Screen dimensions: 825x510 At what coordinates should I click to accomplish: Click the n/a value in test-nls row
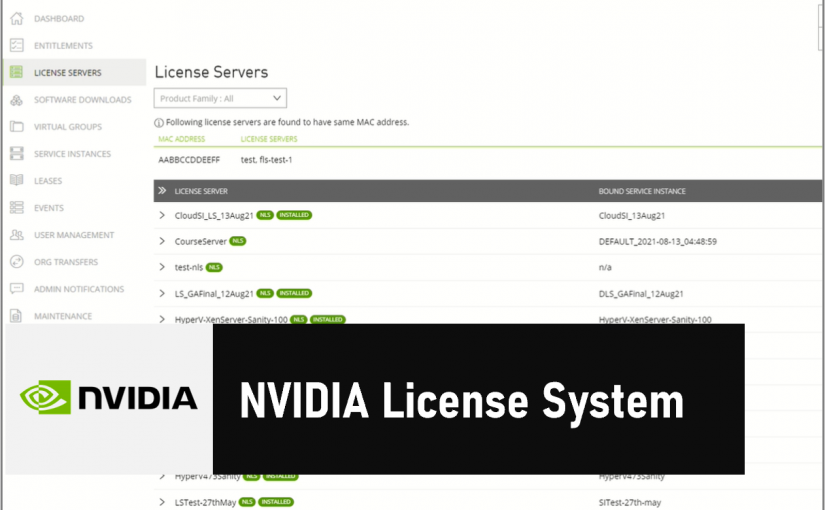coord(605,267)
